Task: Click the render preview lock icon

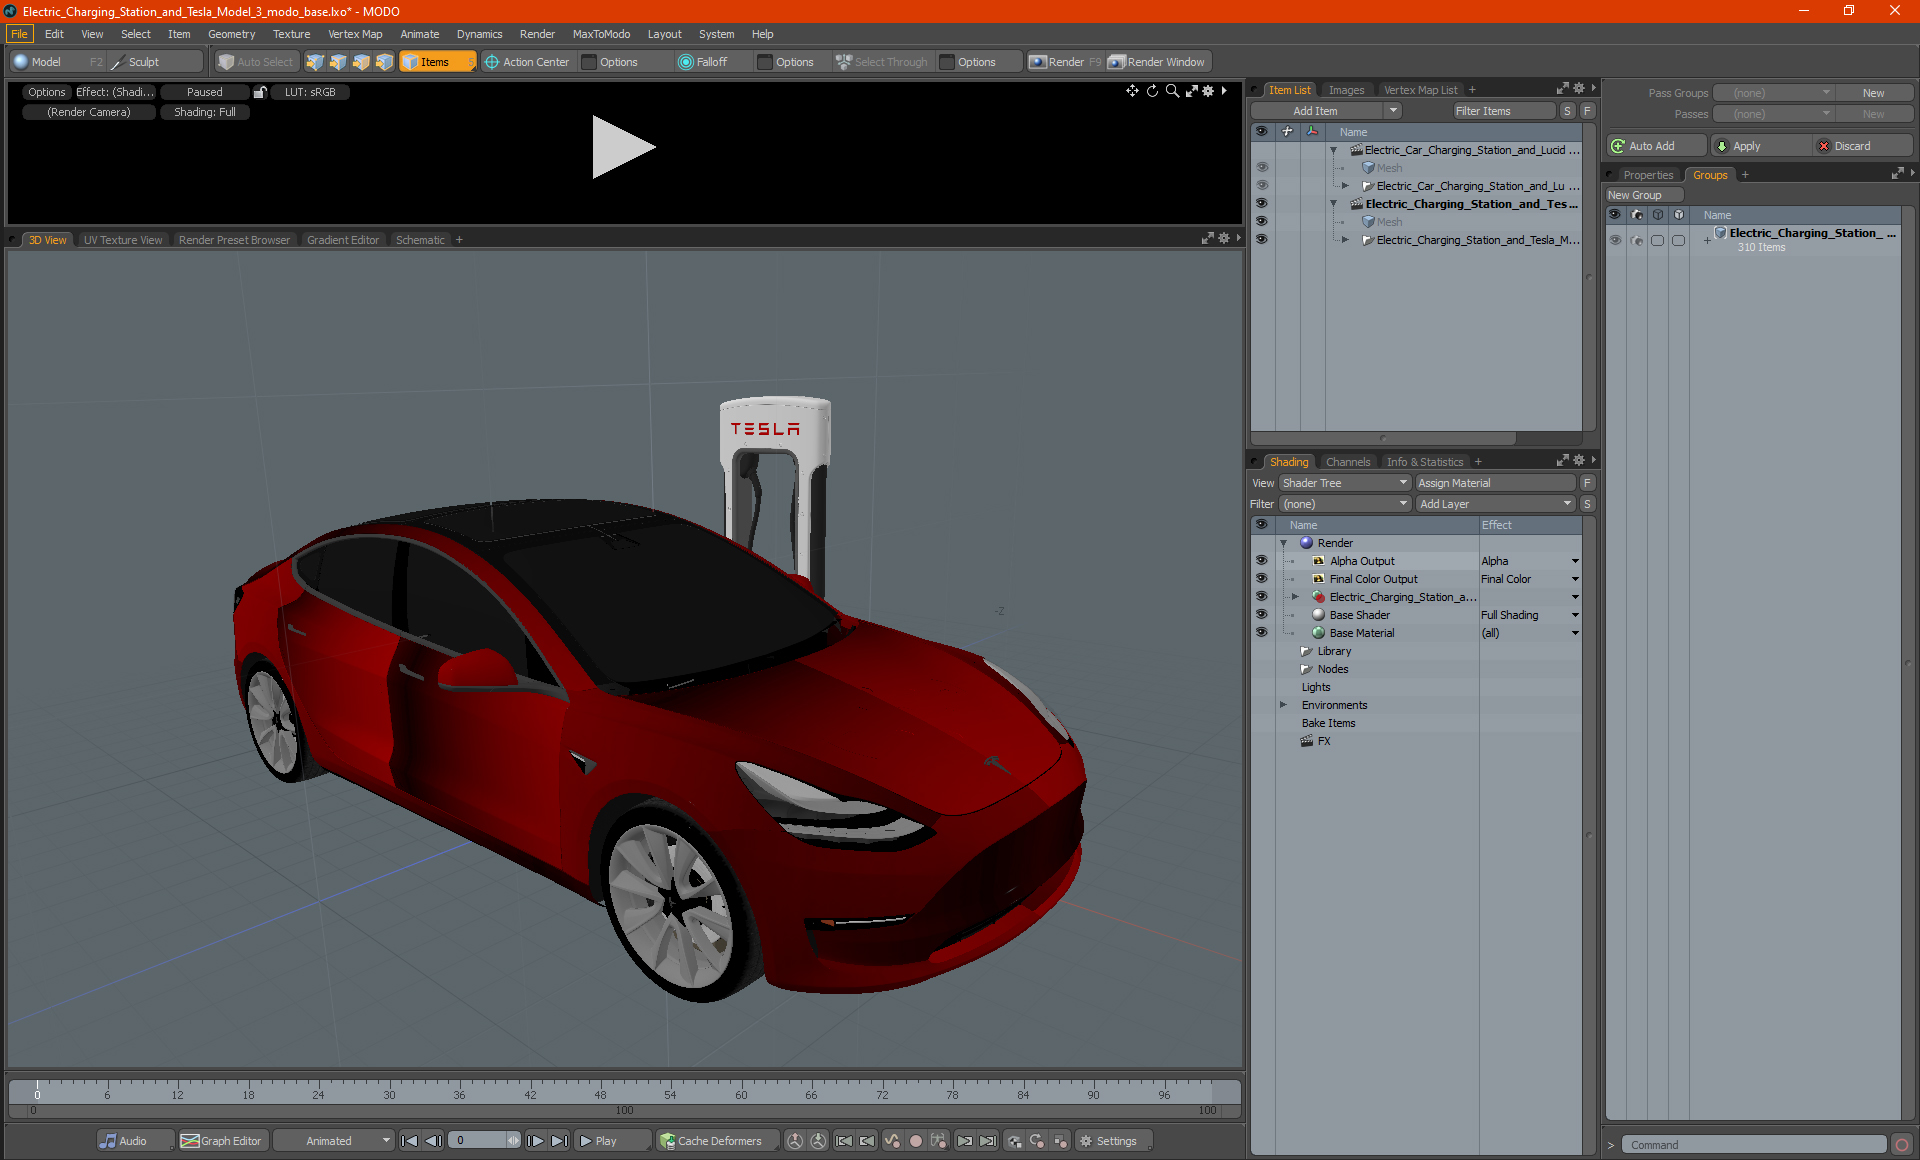Action: [x=260, y=92]
